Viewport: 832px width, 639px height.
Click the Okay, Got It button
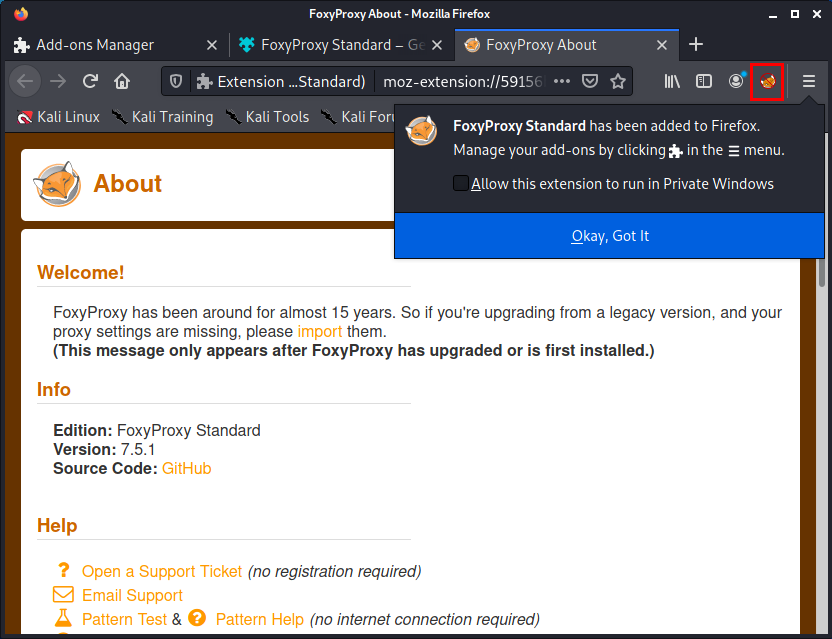[x=610, y=236]
